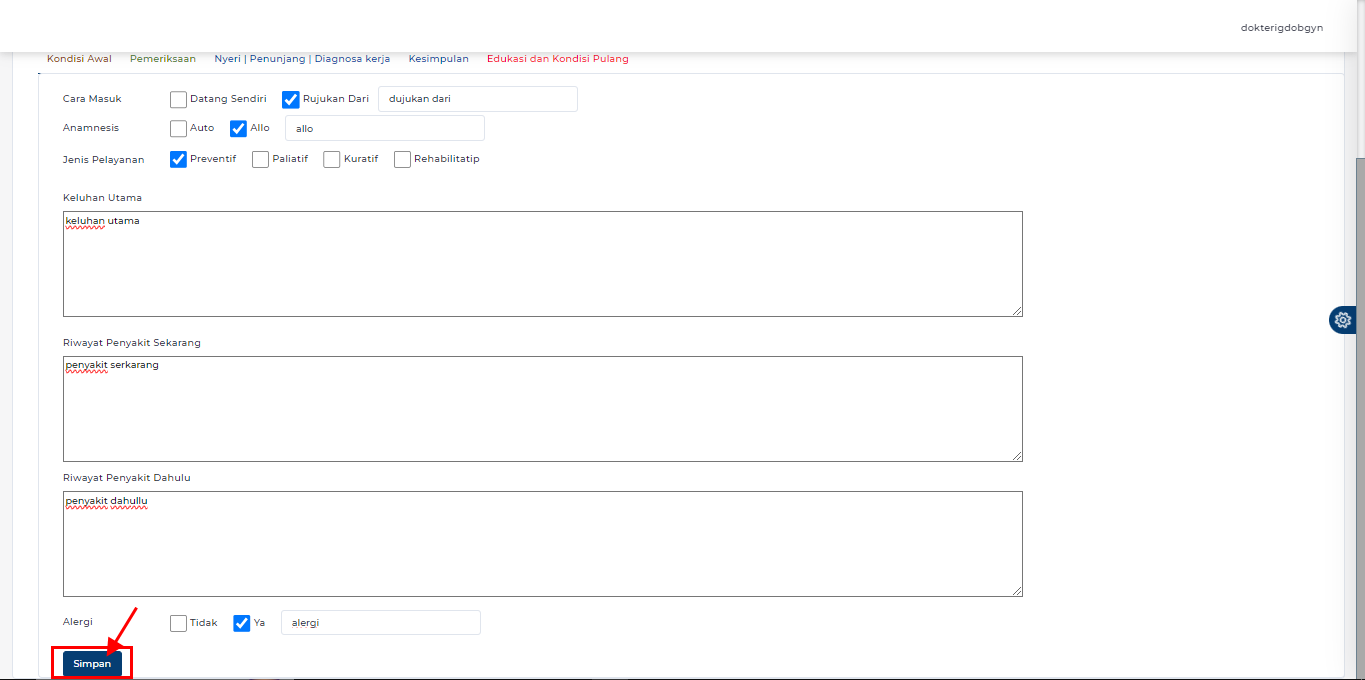Open the gear settings icon on right edge
The height and width of the screenshot is (680, 1365).
[1342, 320]
